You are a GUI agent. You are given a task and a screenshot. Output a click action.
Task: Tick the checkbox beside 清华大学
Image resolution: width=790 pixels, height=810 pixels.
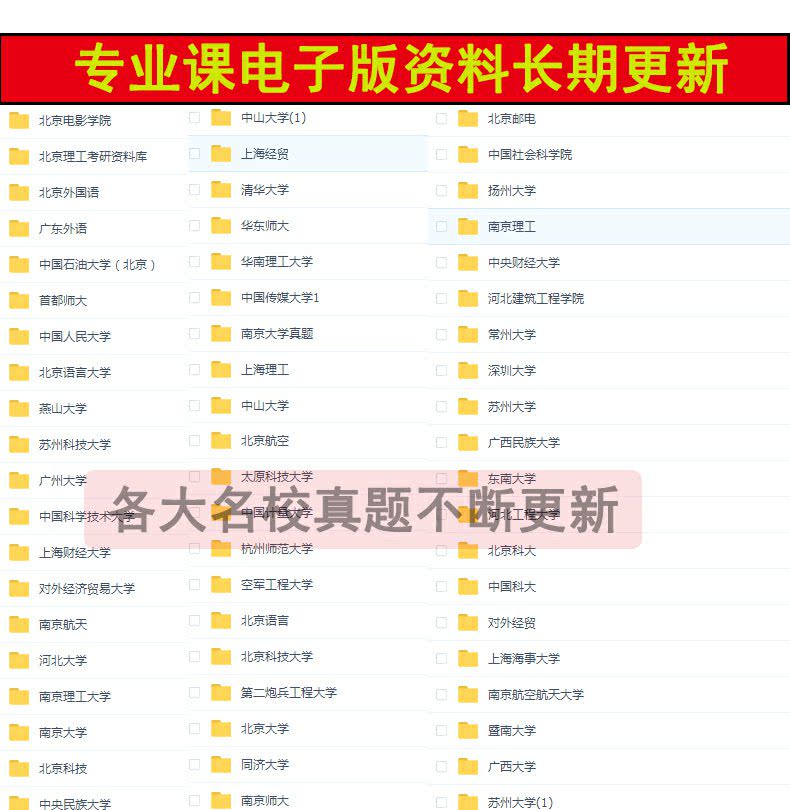click(194, 190)
